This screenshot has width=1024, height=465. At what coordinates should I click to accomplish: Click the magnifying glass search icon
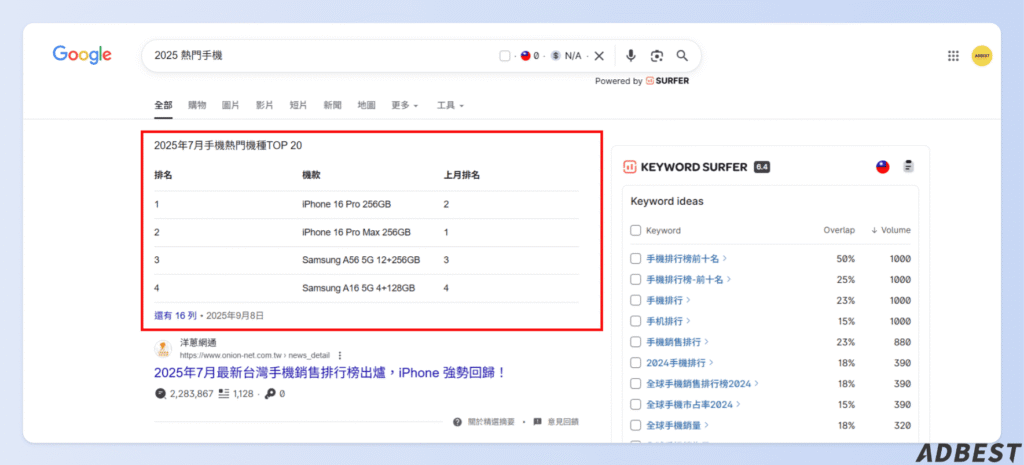(682, 56)
